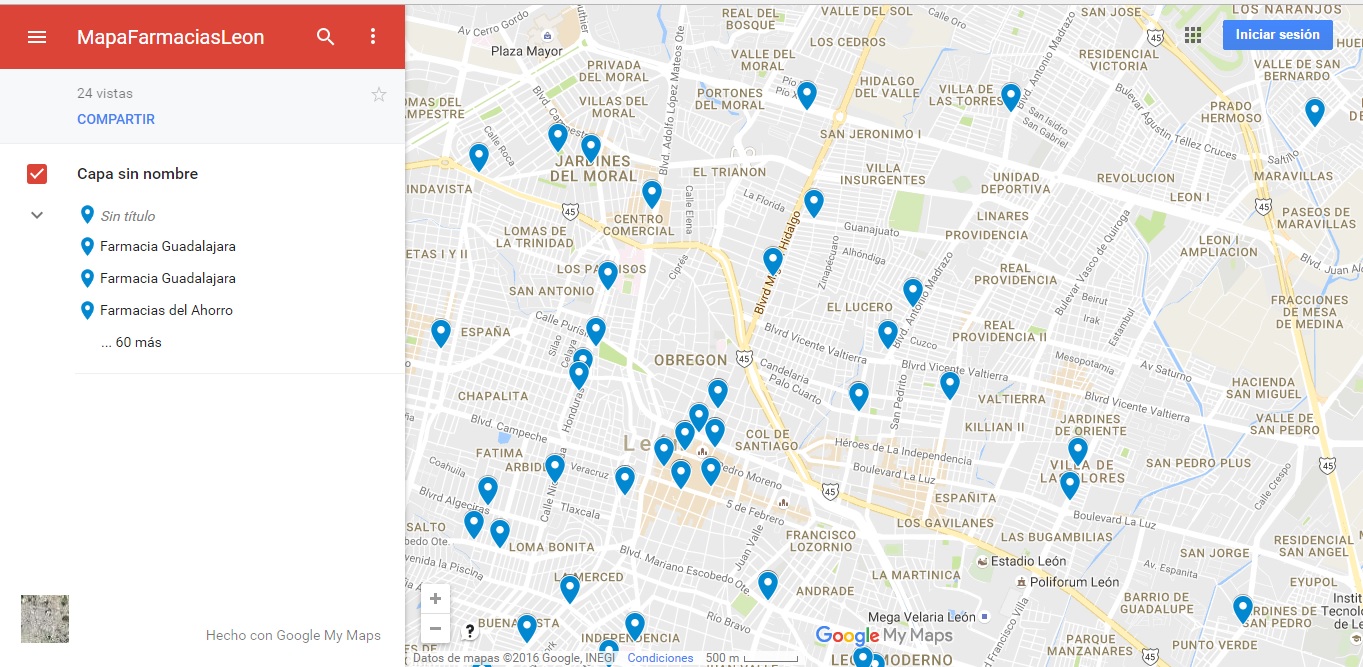Zoom in on the map

pyautogui.click(x=435, y=599)
